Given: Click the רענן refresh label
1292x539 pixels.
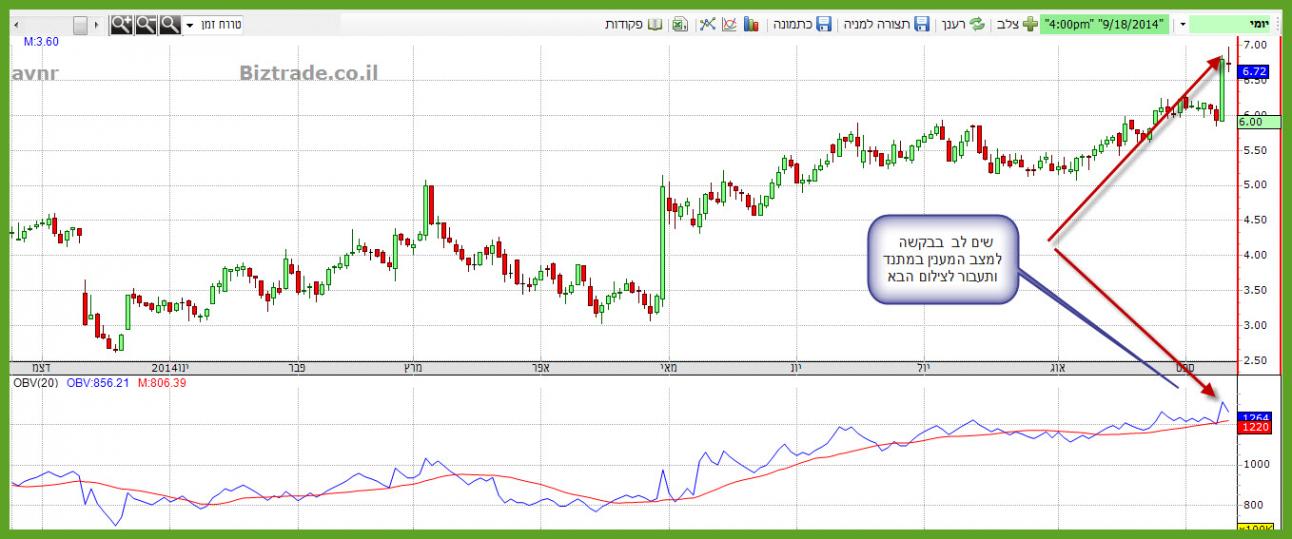Looking at the screenshot, I should (x=953, y=24).
